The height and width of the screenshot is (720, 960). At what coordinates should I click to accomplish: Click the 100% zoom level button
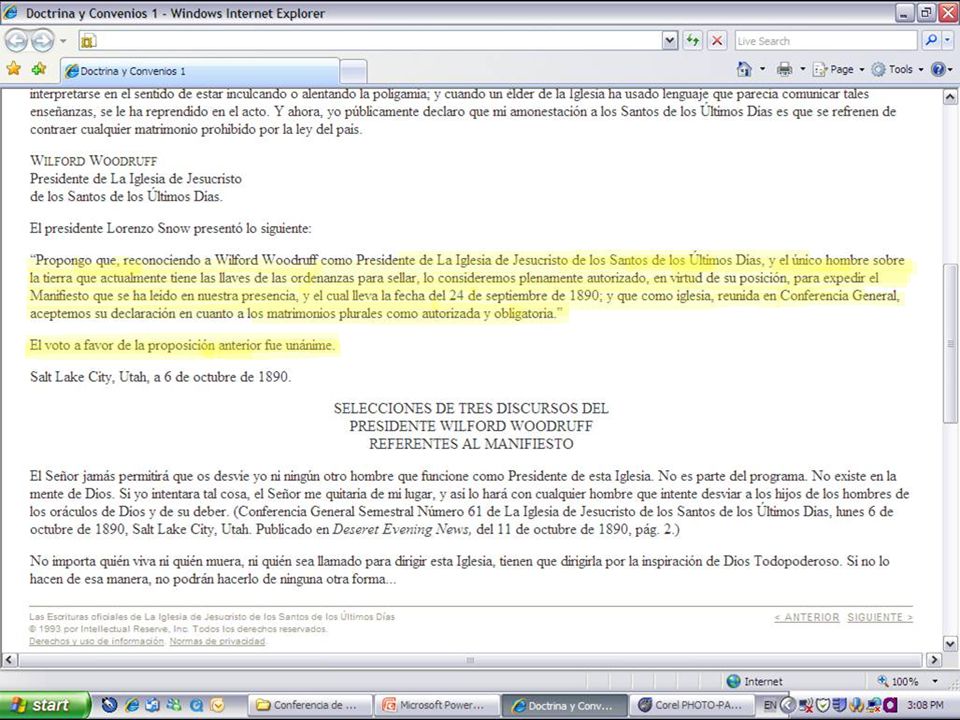[898, 681]
